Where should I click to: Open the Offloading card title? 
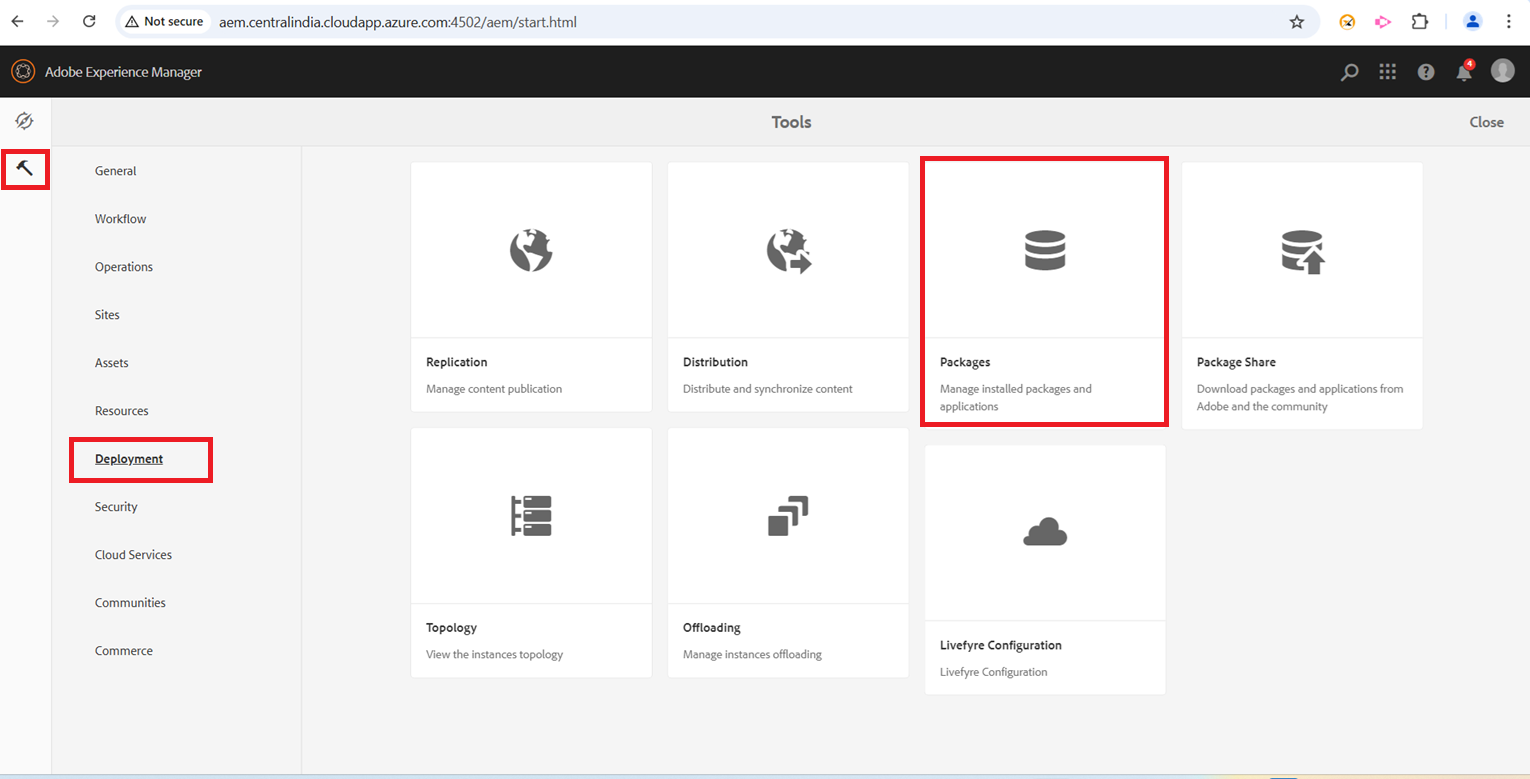pos(712,628)
